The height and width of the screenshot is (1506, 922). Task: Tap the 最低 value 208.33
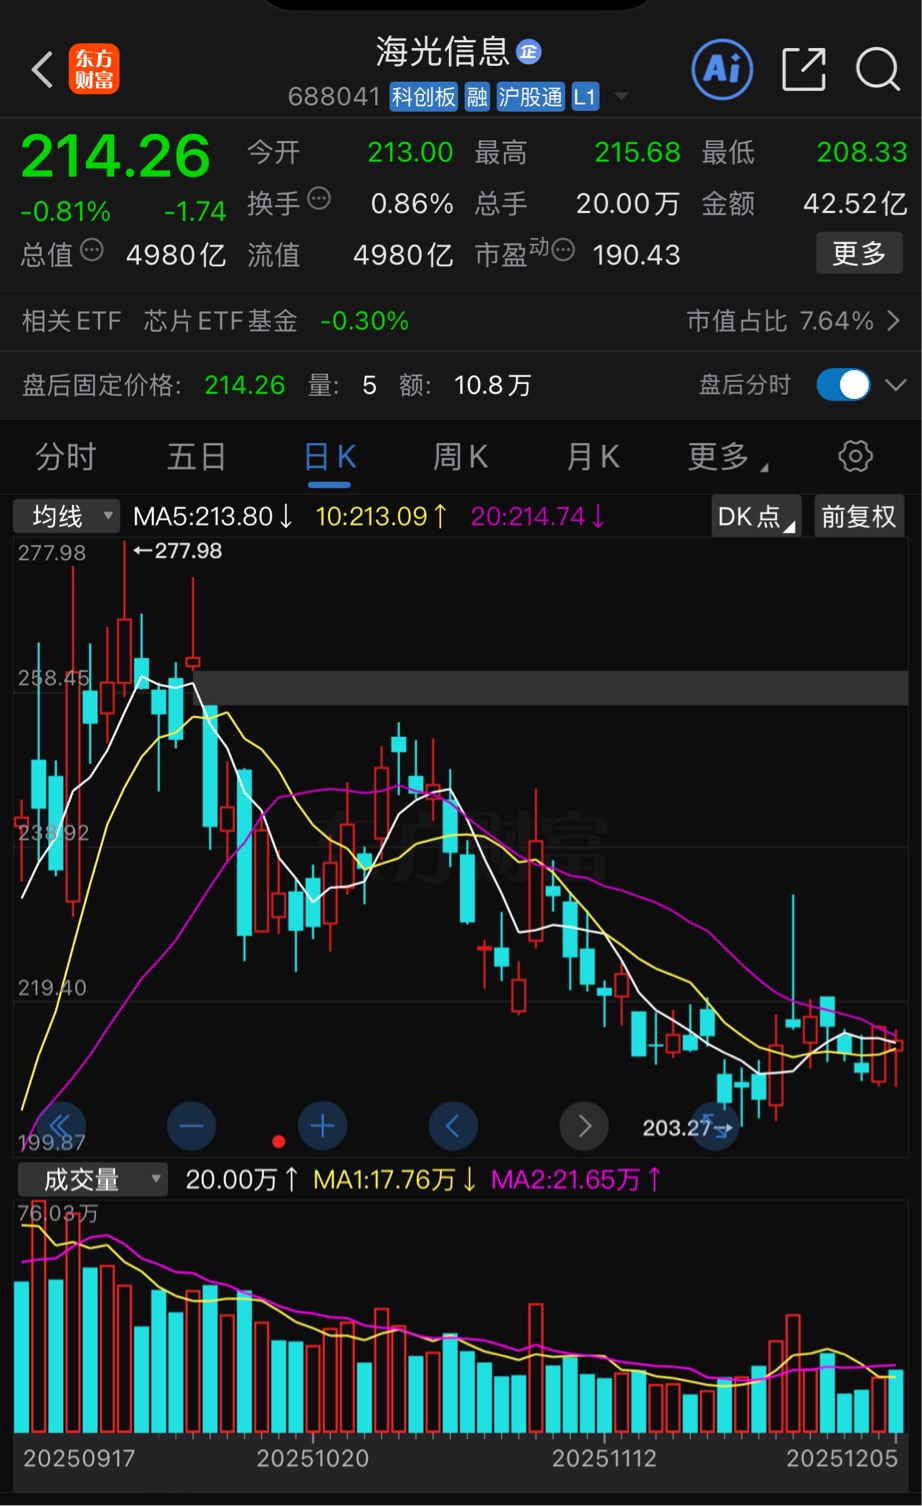click(x=862, y=152)
